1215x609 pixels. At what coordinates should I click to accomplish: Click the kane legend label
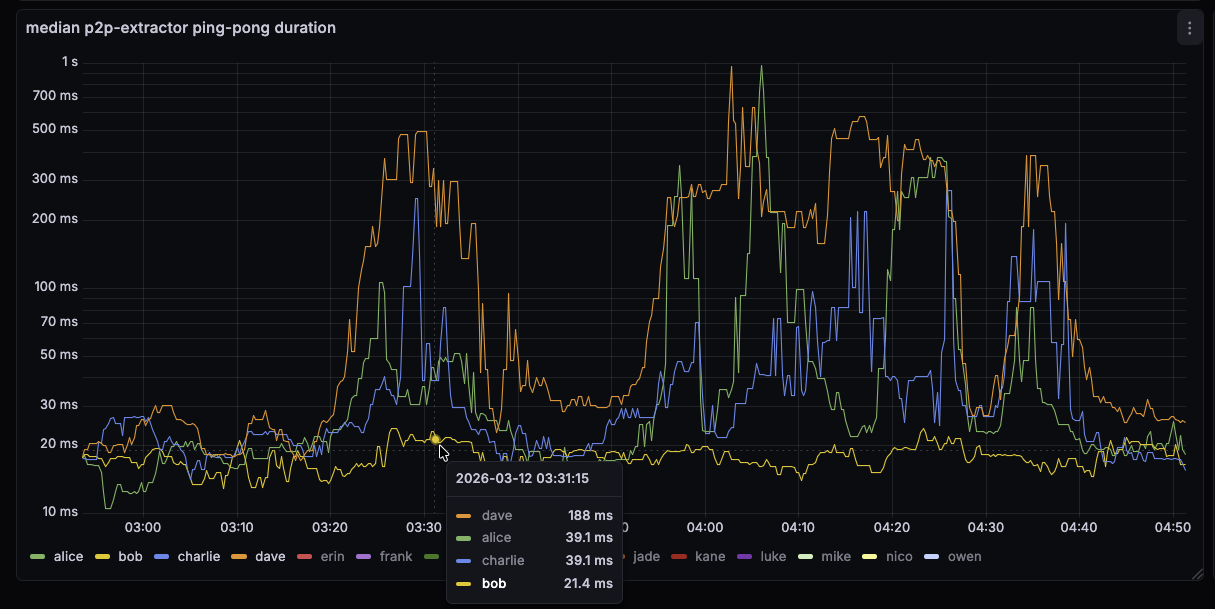click(x=710, y=556)
